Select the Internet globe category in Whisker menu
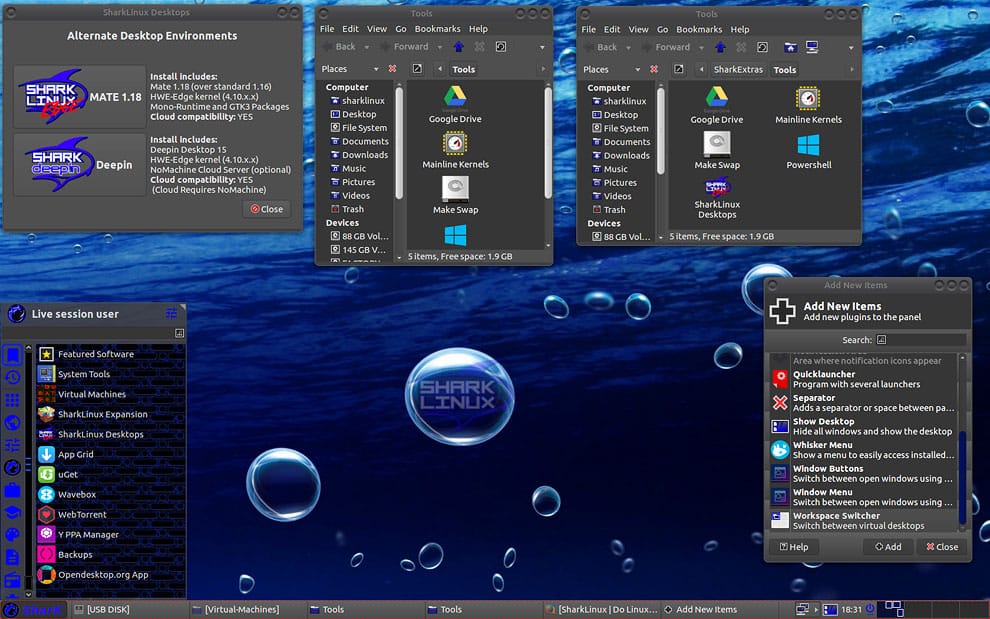The image size is (990, 619). tap(13, 423)
